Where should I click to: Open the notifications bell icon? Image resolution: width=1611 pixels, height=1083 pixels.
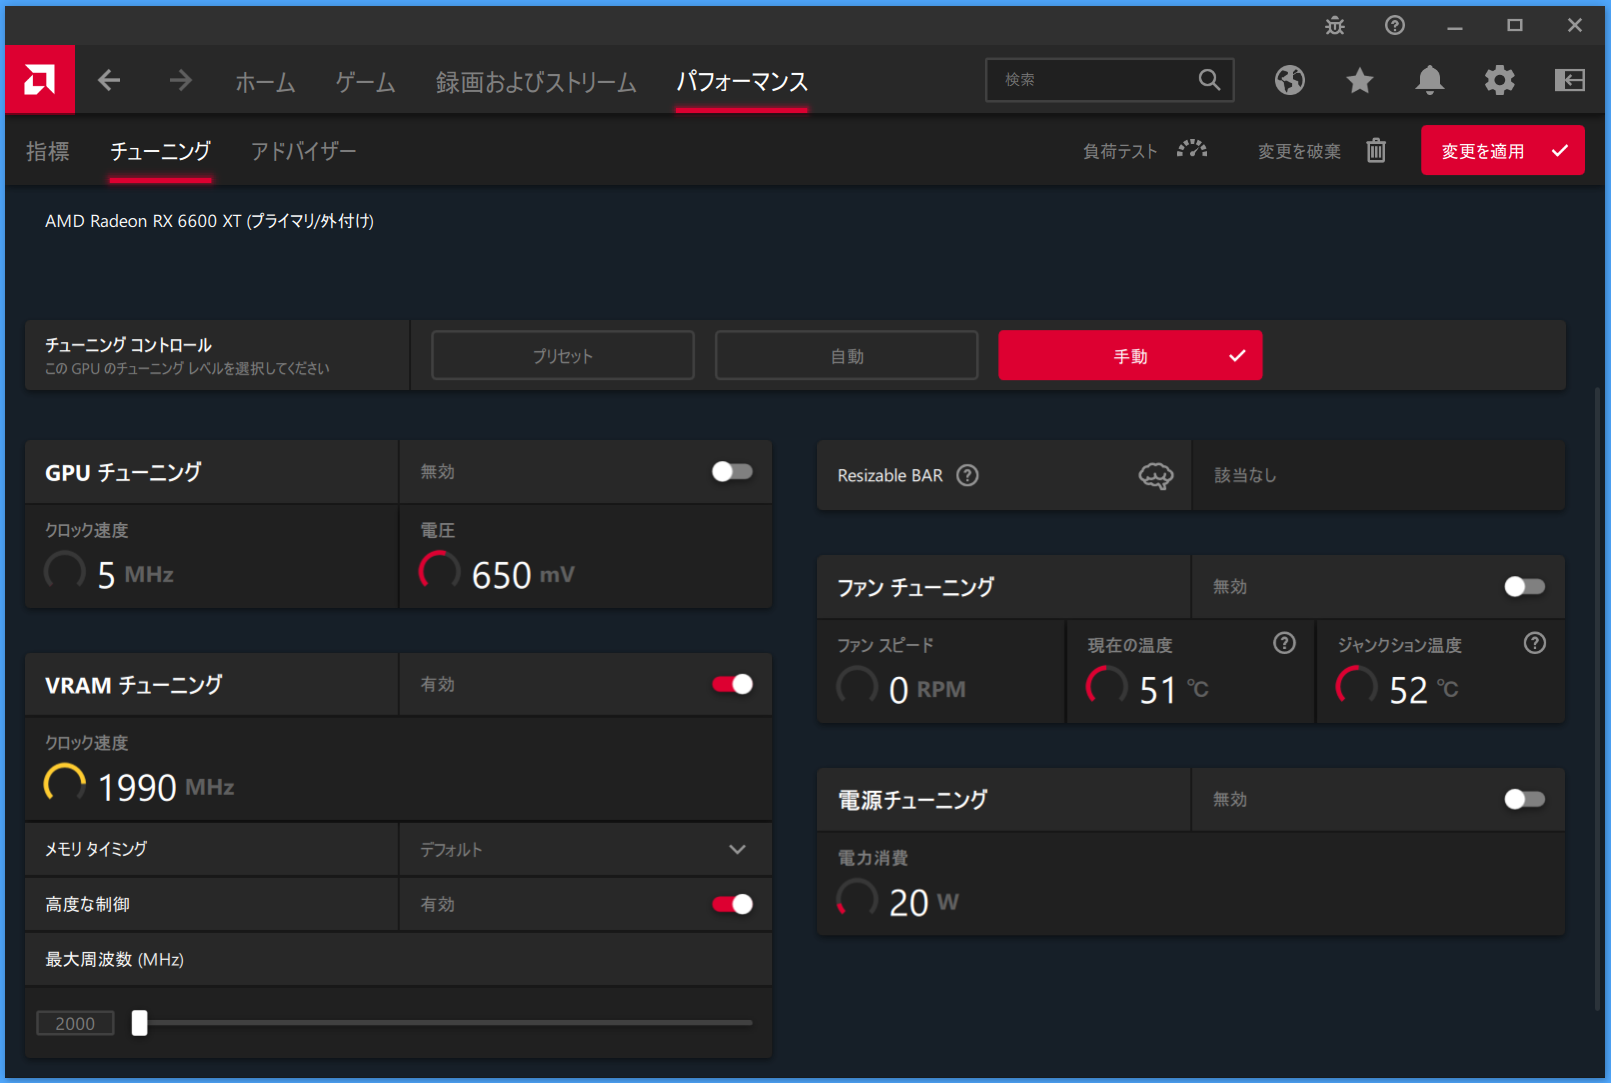coord(1430,80)
